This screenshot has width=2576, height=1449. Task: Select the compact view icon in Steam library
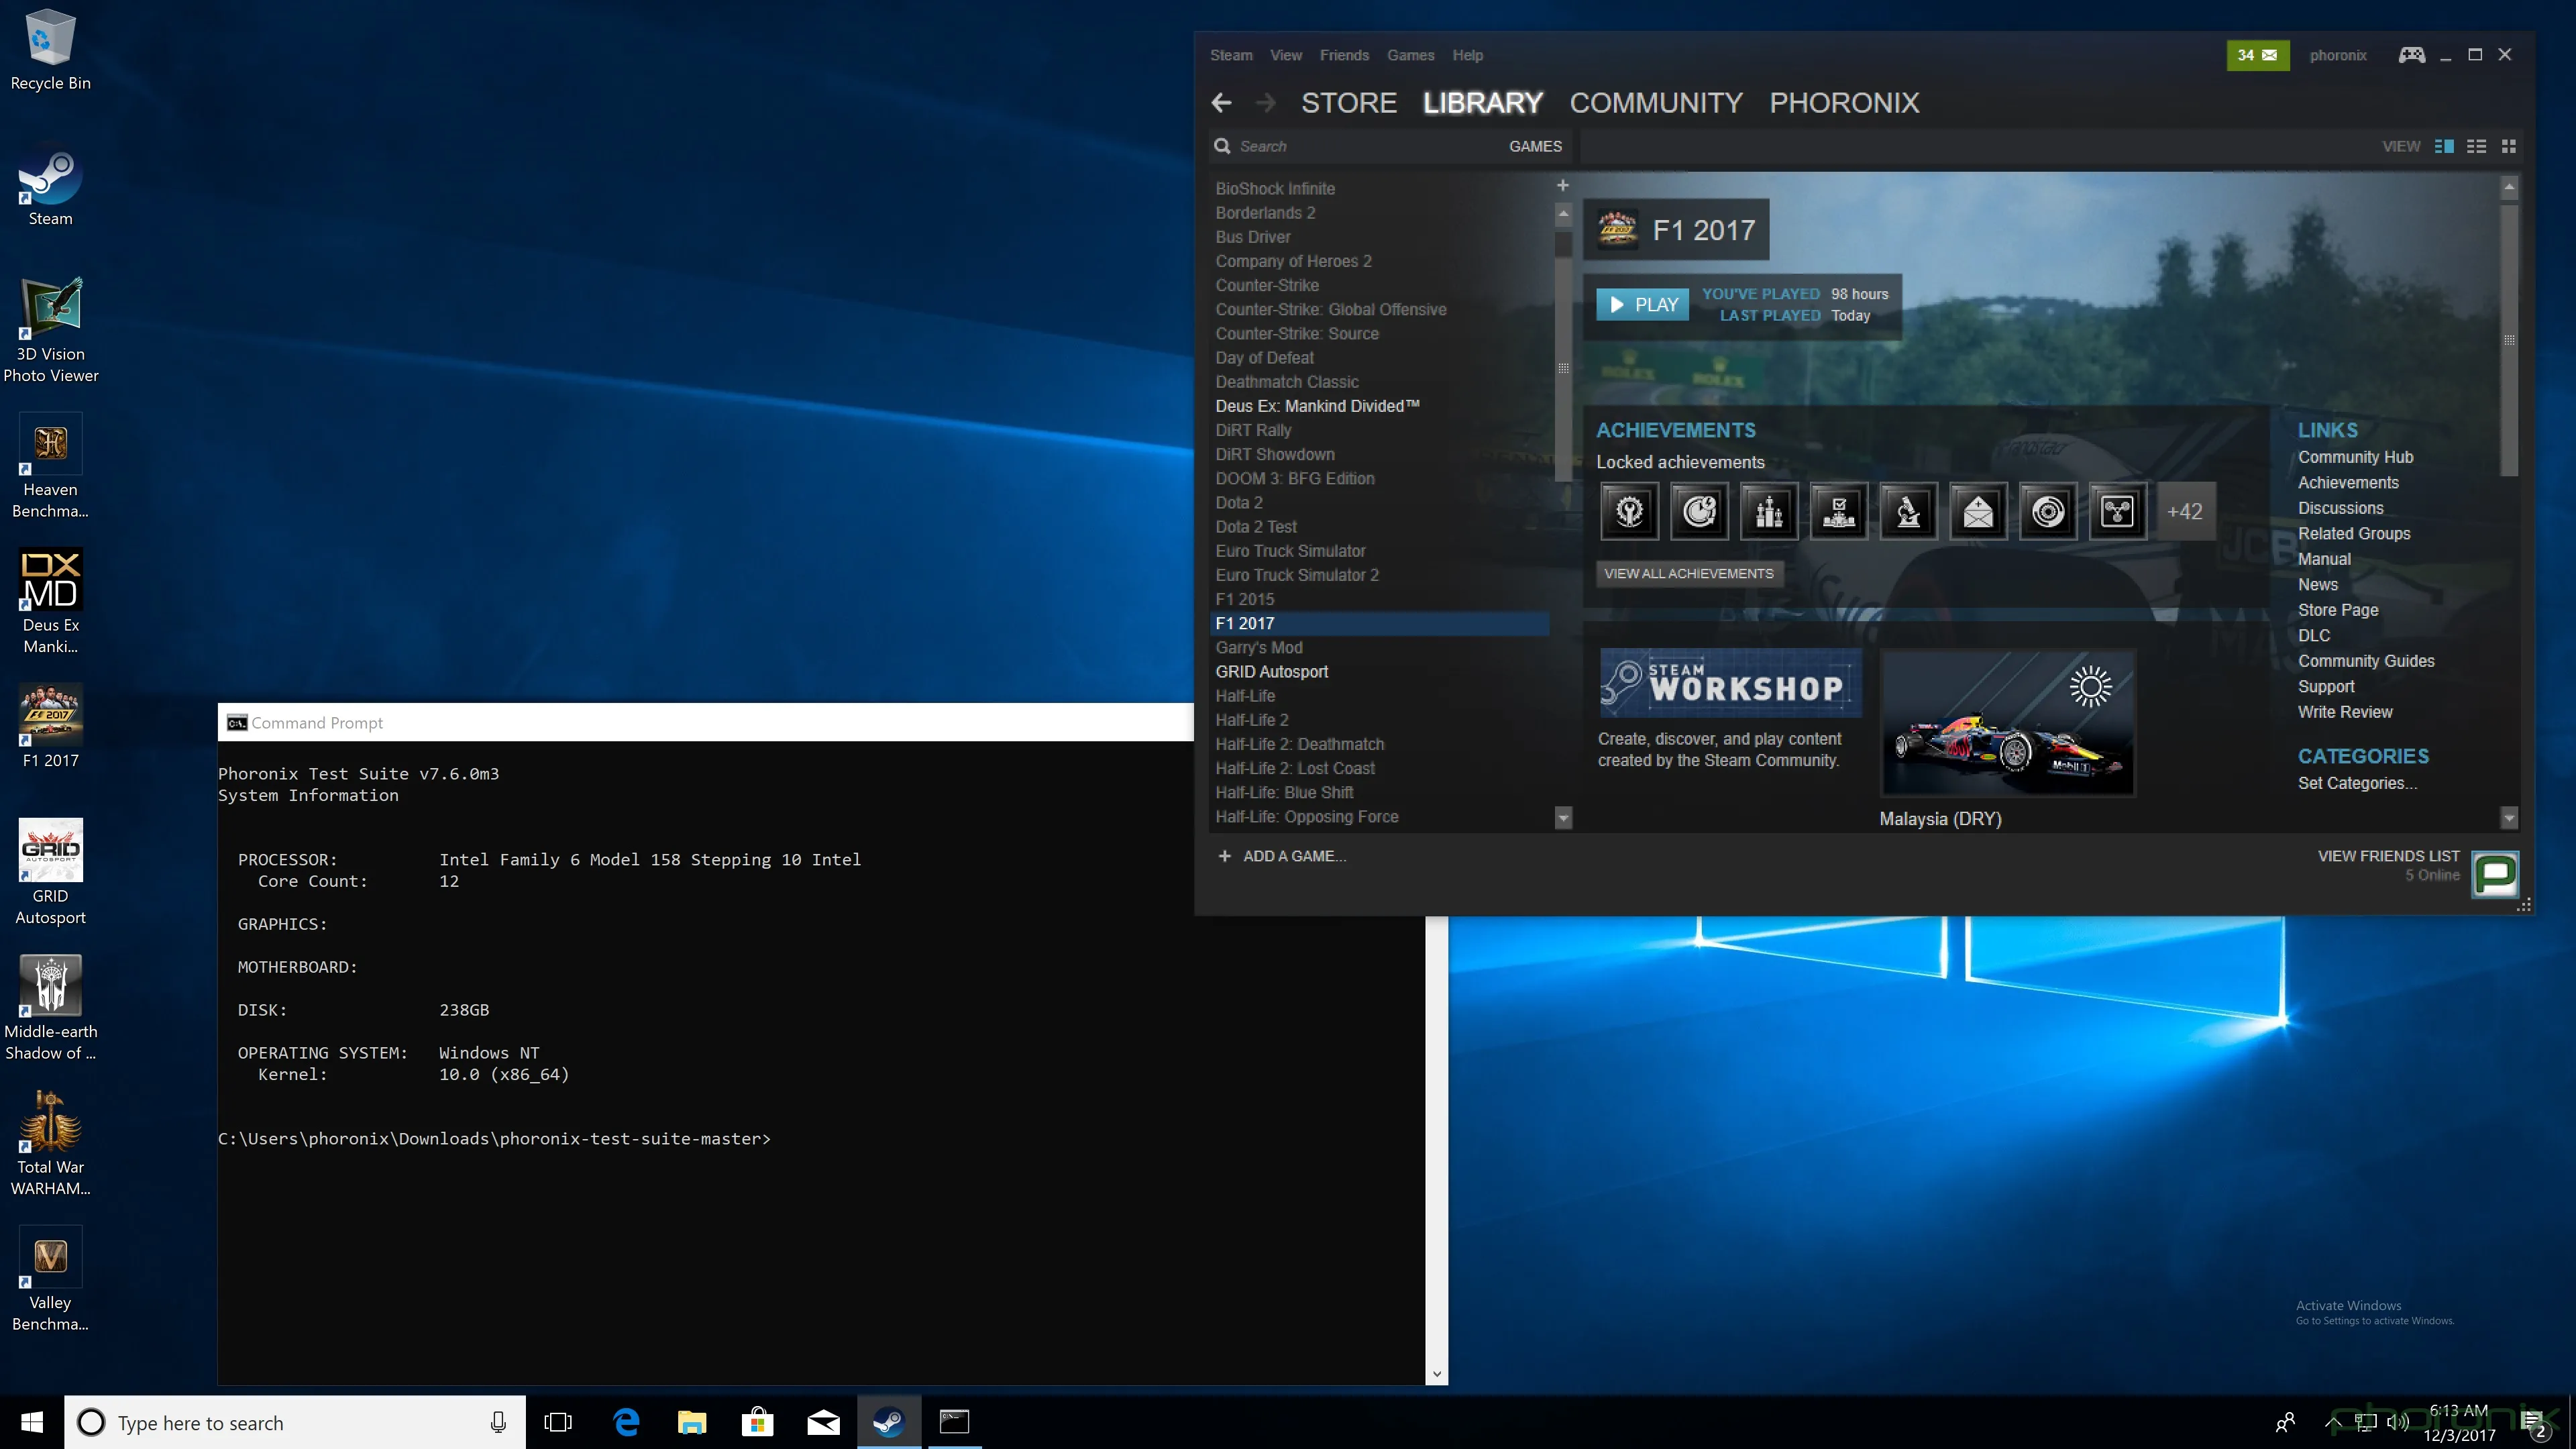pos(2475,145)
